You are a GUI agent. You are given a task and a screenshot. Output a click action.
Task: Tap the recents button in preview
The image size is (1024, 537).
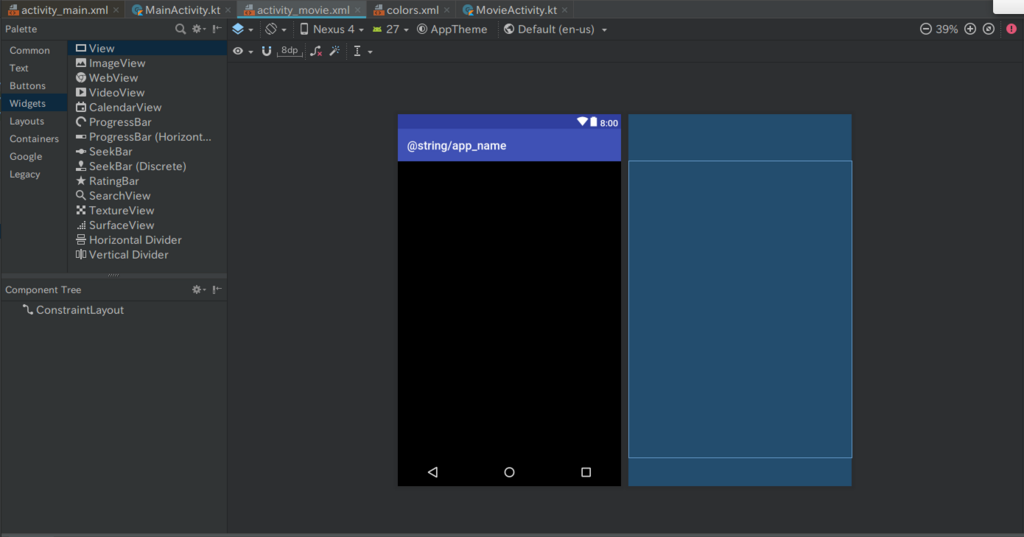(x=586, y=472)
